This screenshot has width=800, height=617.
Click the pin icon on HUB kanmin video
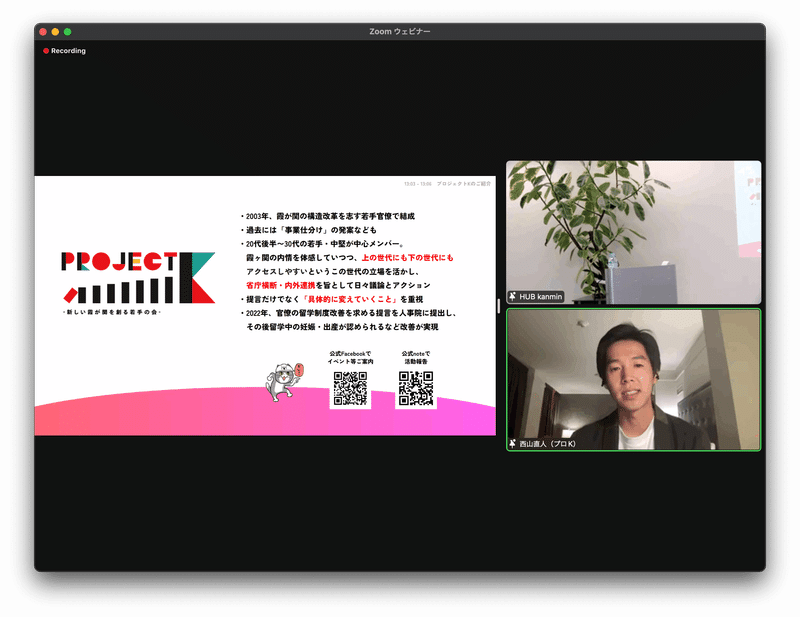click(512, 297)
